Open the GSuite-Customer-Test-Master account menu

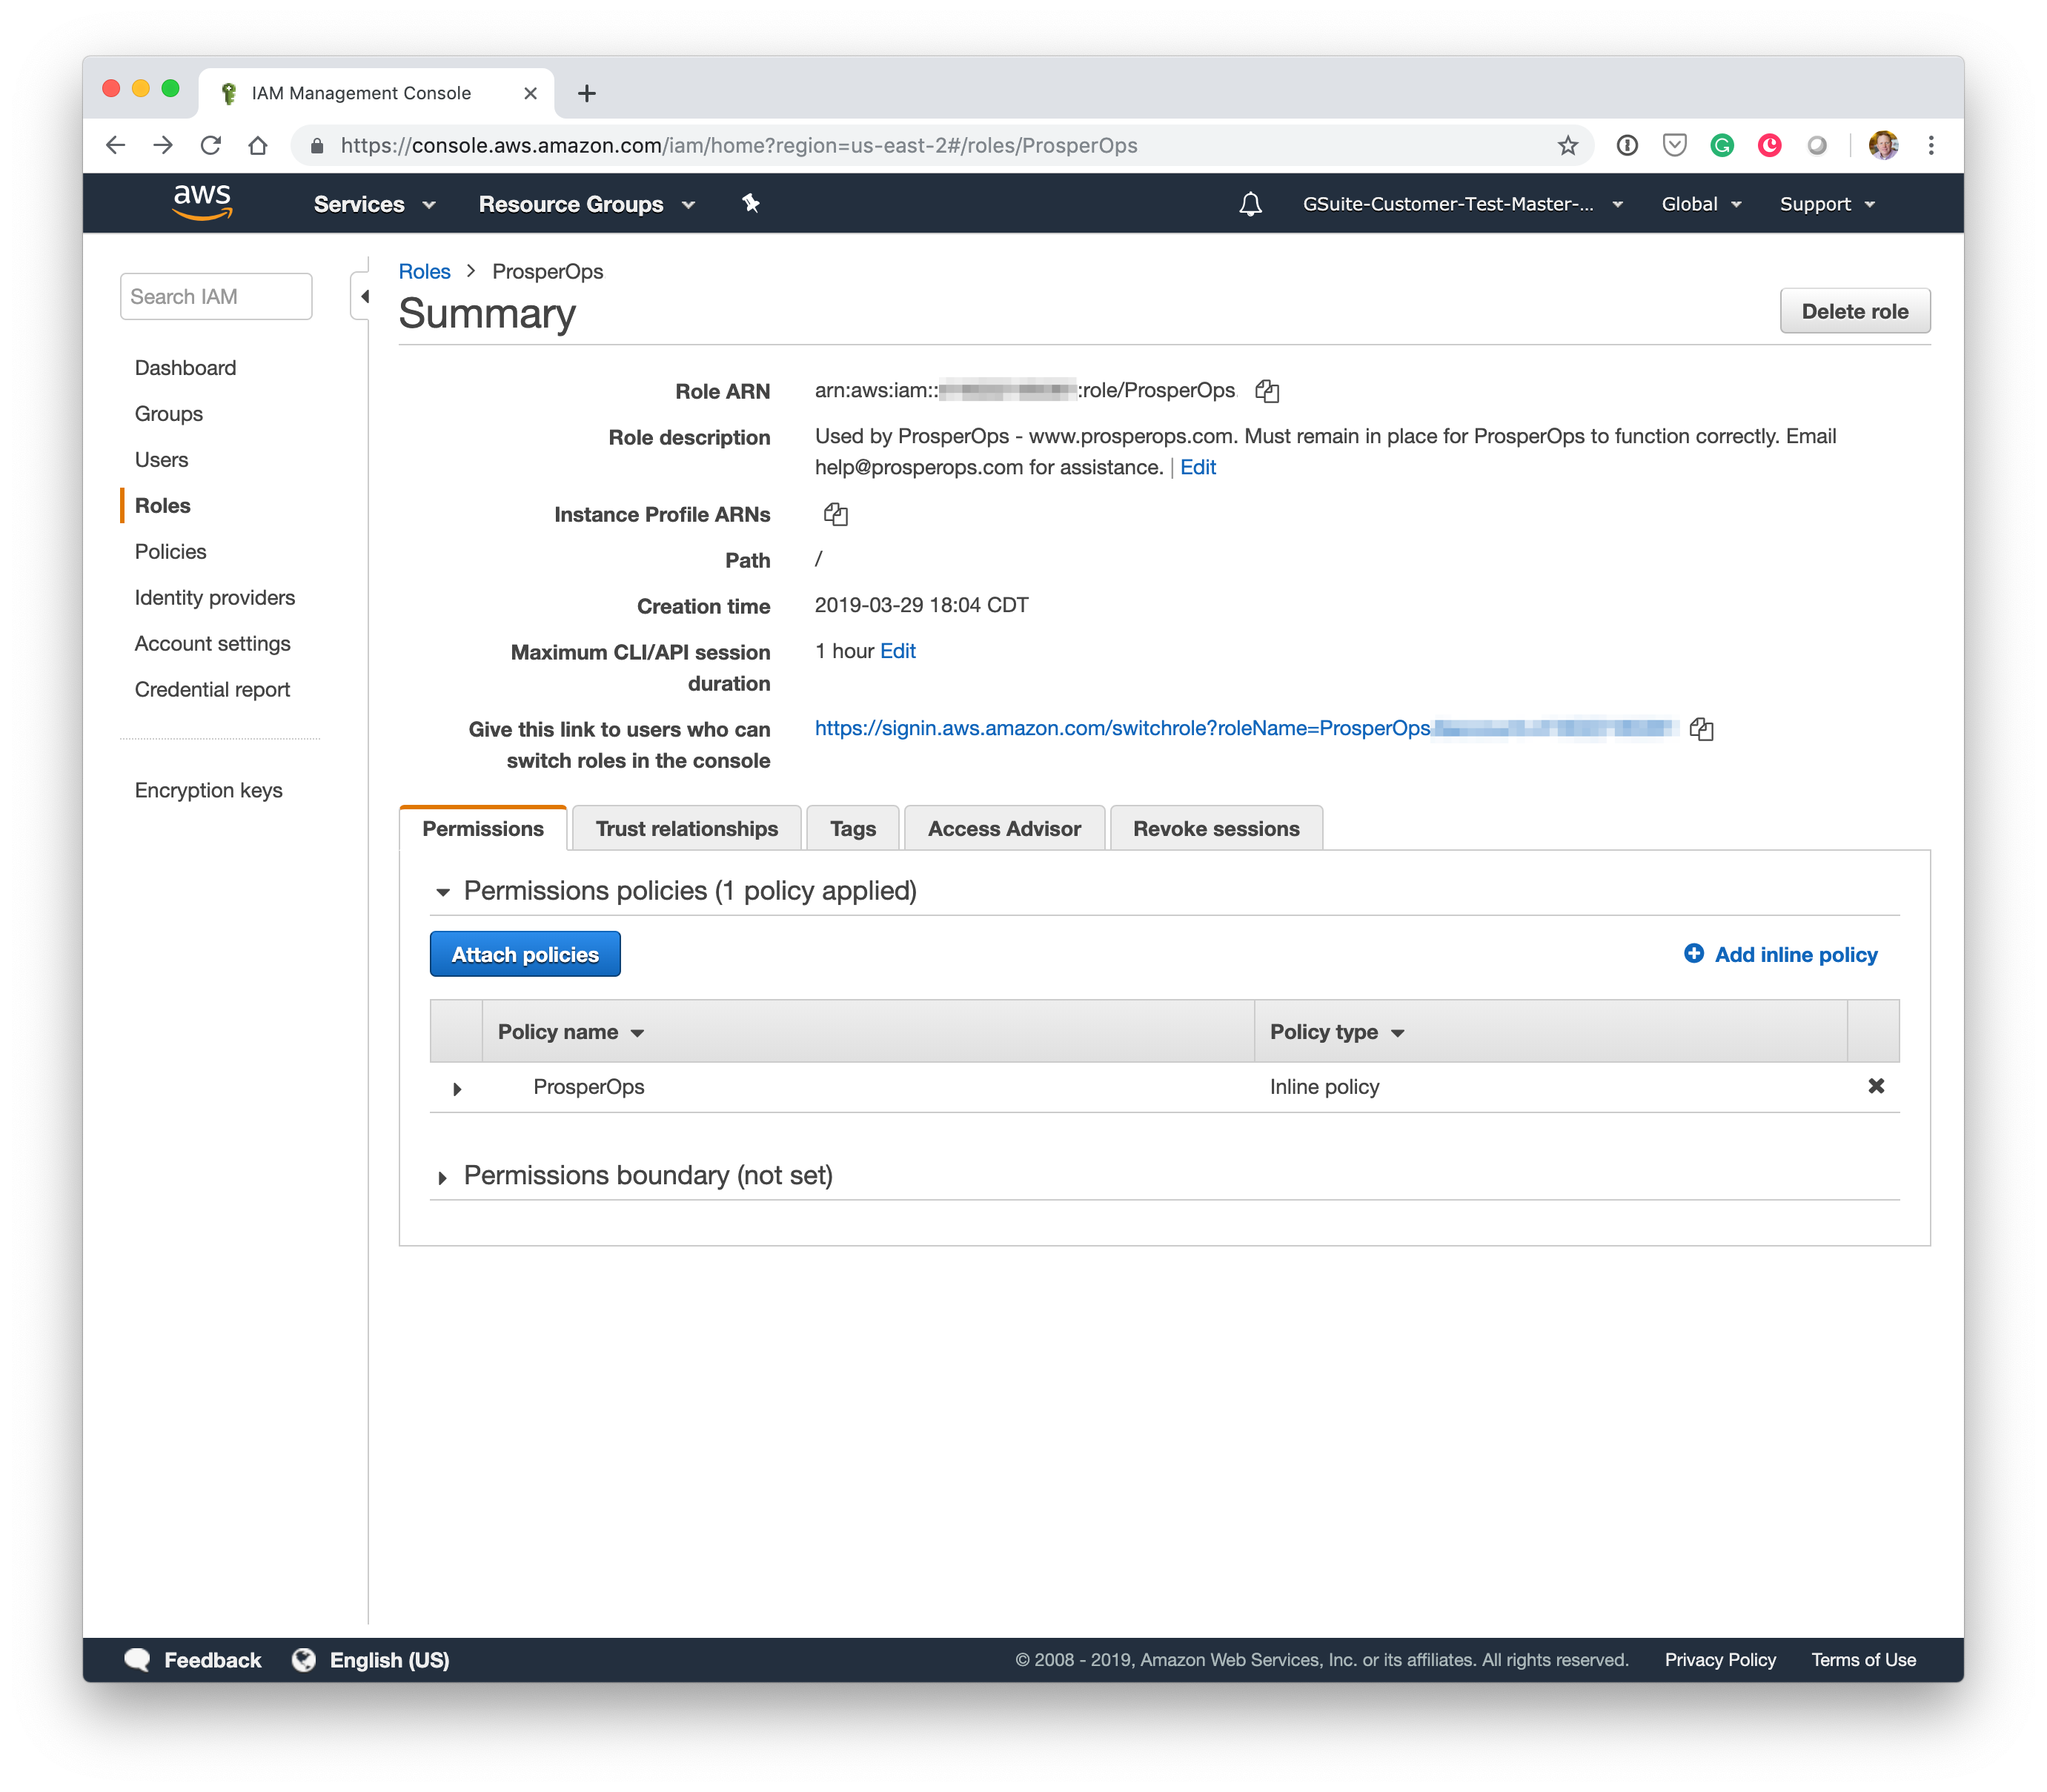[x=1462, y=204]
